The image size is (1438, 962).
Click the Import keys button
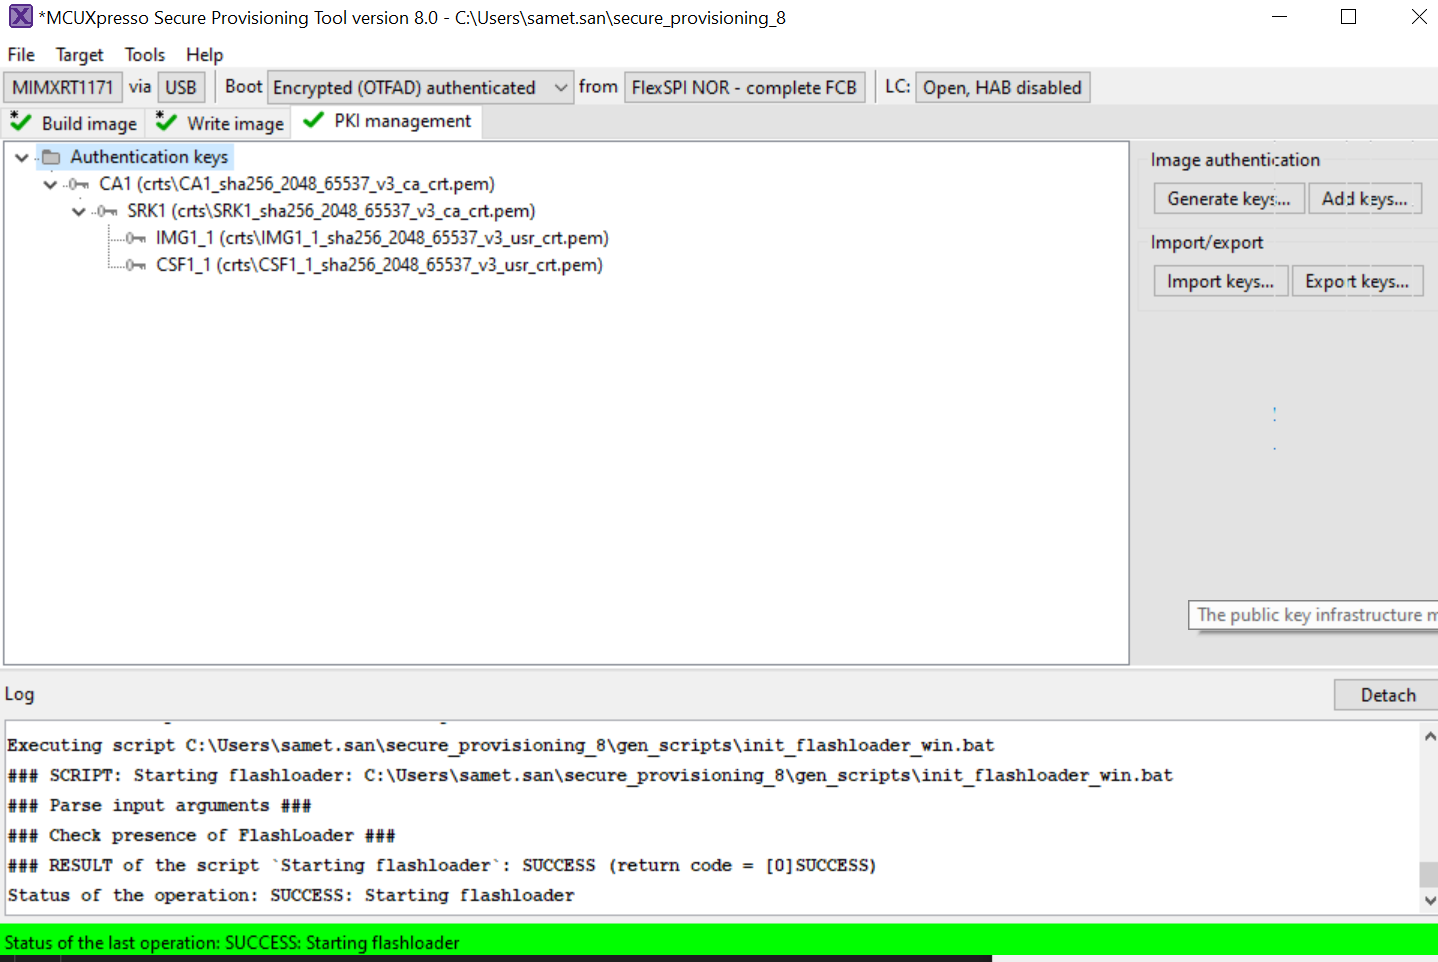(x=1220, y=280)
